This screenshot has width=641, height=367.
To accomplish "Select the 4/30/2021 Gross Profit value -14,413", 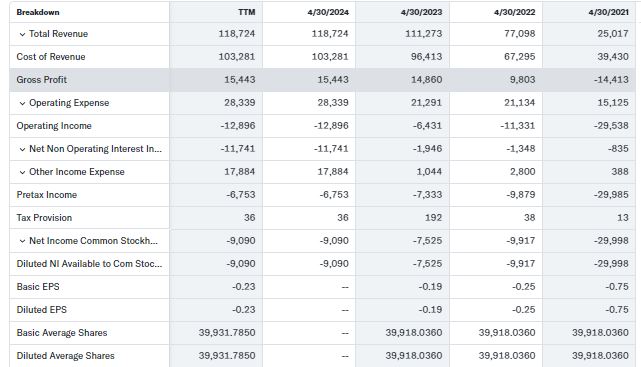I will pyautogui.click(x=611, y=80).
